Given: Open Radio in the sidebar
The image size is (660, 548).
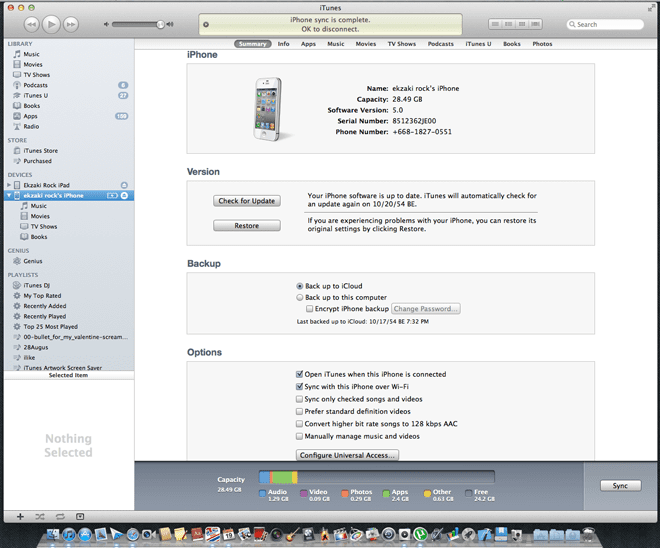Looking at the screenshot, I should (x=31, y=126).
